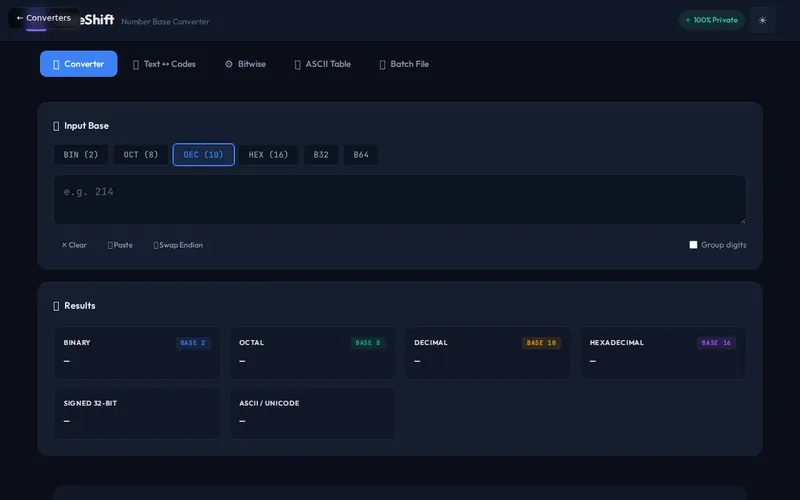
Task: Click the BASE 16 badge
Action: pos(716,343)
